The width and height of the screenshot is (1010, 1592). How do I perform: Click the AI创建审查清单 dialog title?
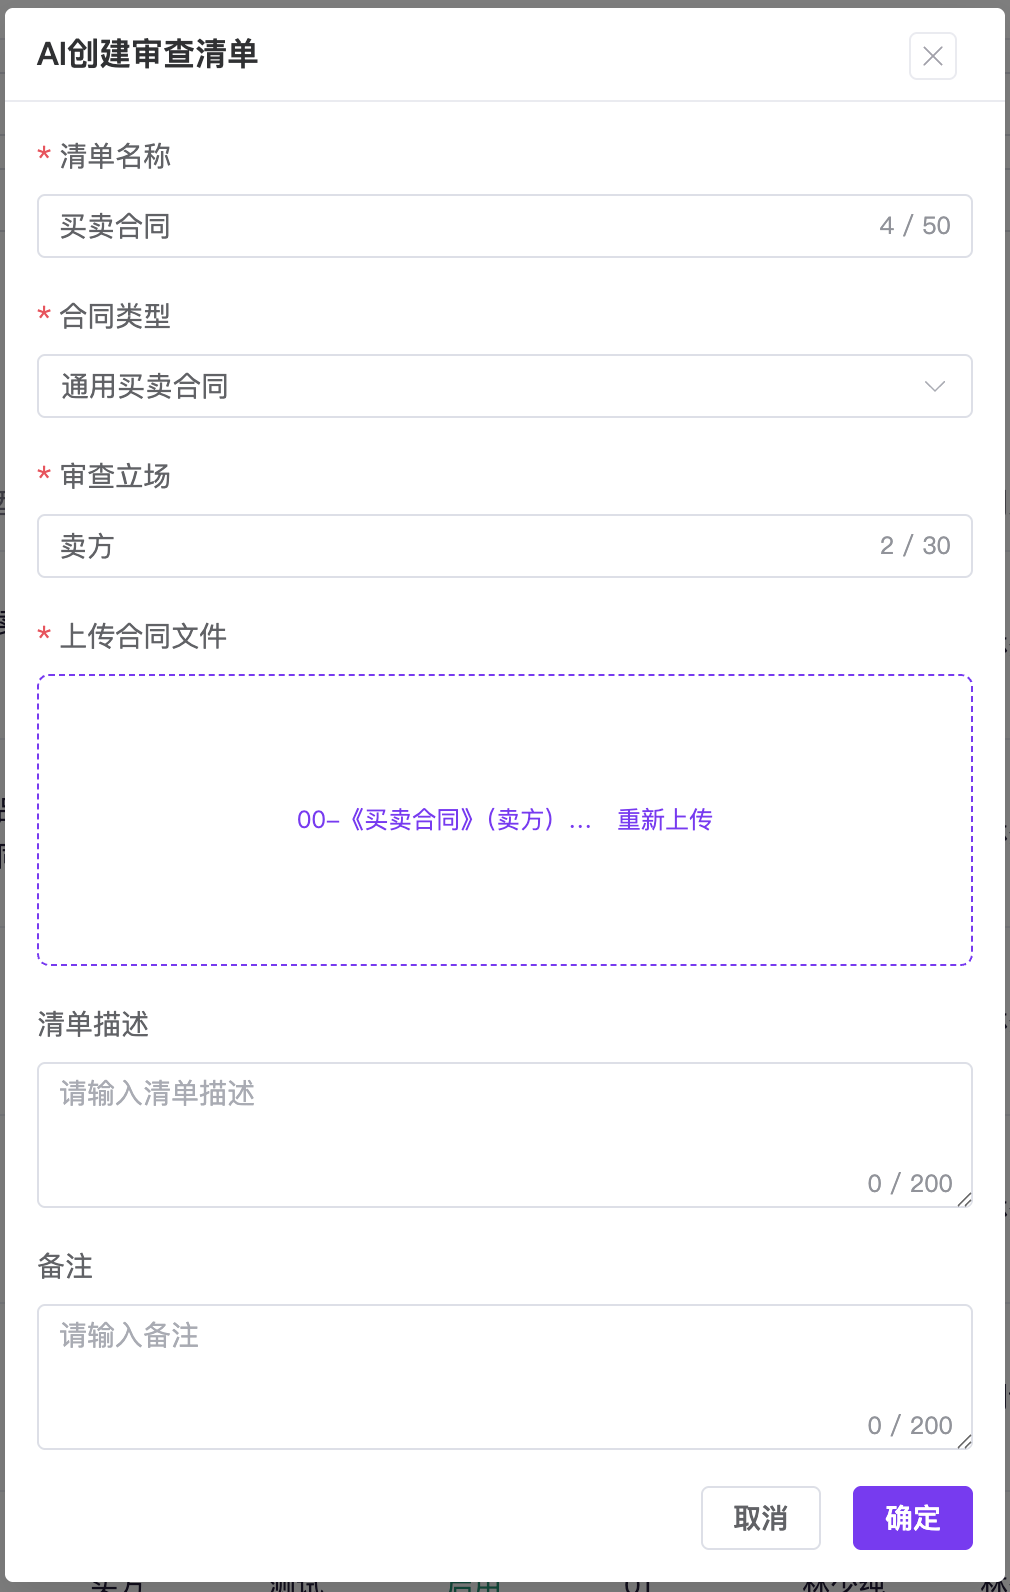(148, 54)
